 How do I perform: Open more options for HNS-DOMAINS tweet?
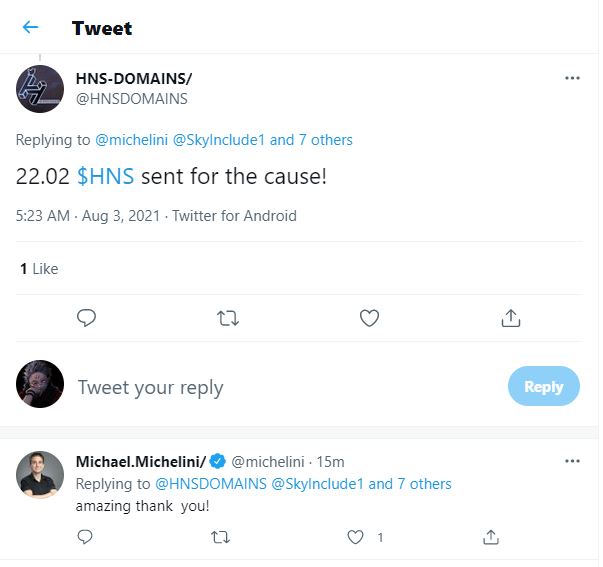tap(572, 78)
